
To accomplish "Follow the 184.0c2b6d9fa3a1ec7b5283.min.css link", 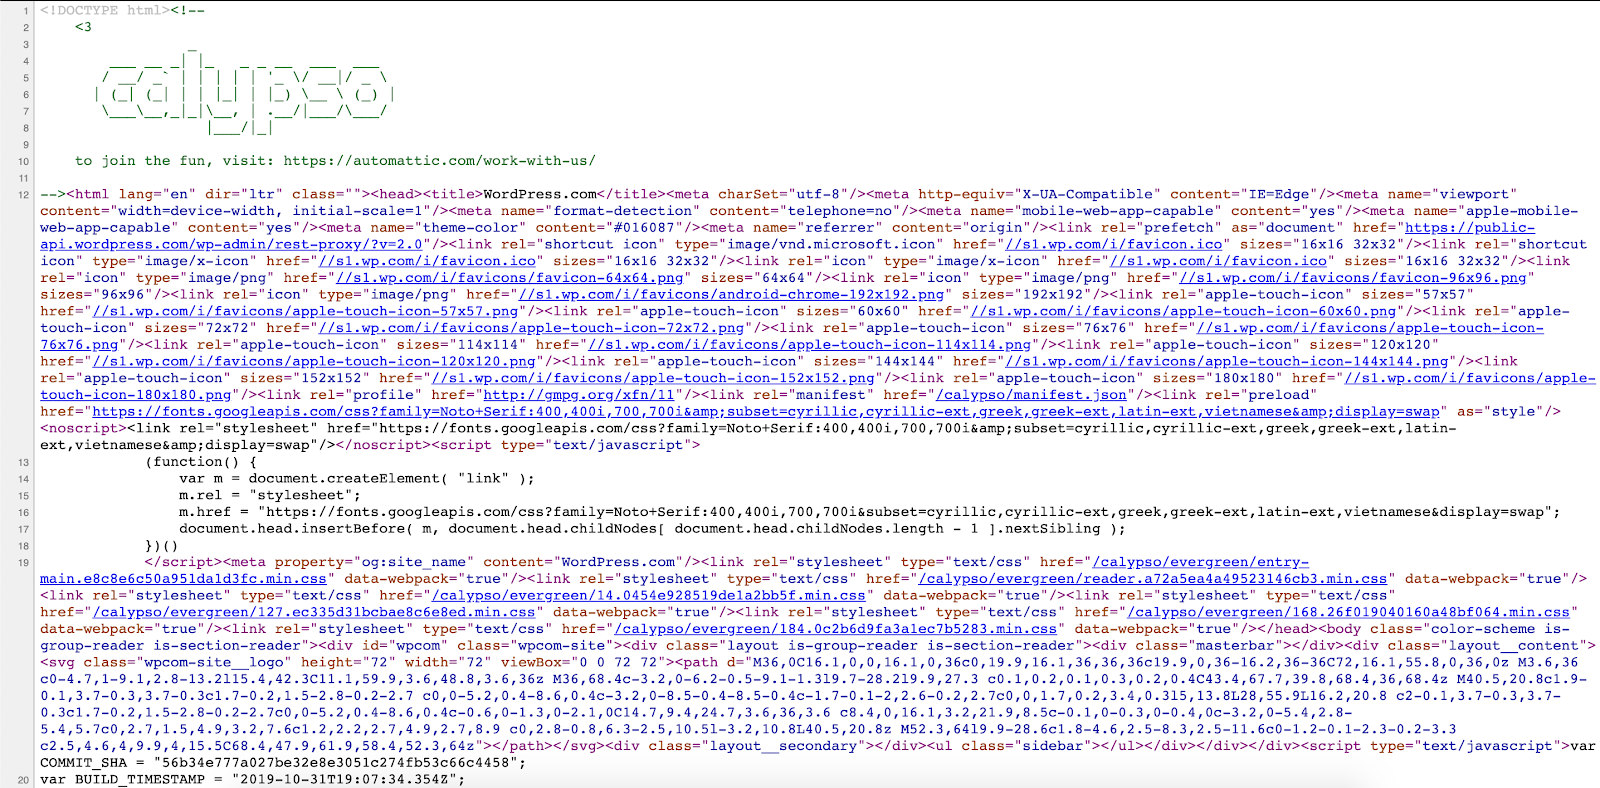I will tap(835, 629).
